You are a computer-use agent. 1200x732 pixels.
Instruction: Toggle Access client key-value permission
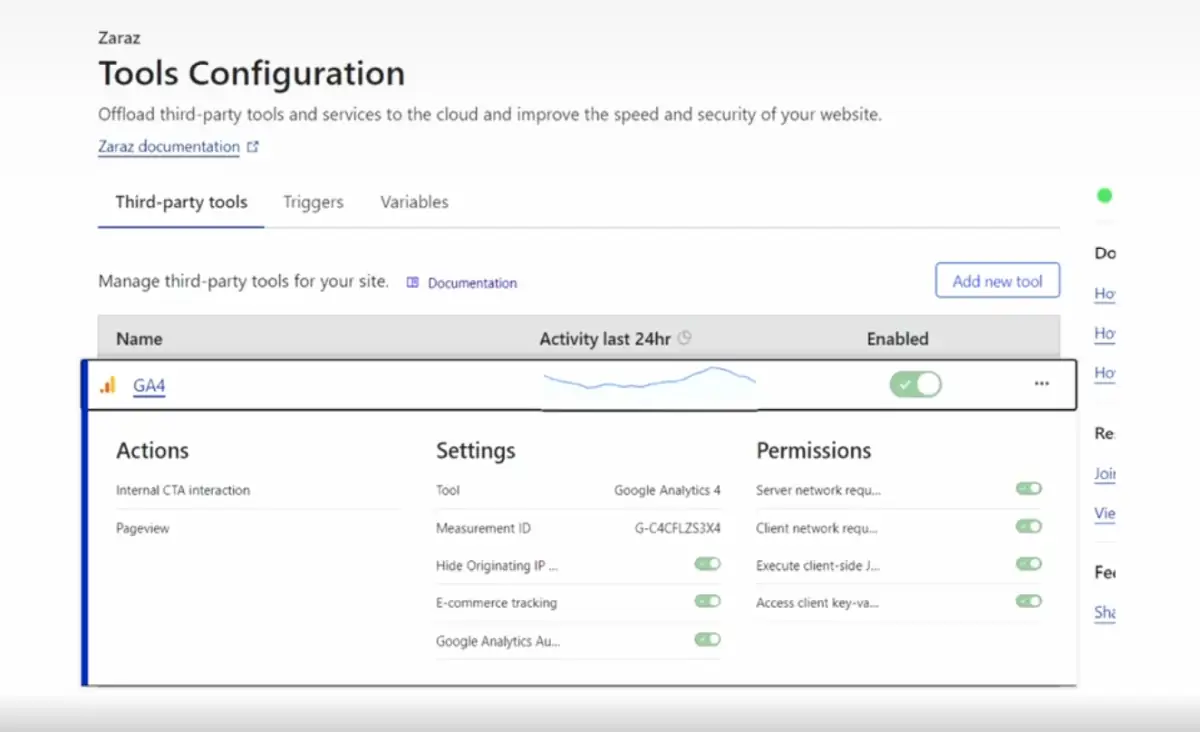(1028, 602)
